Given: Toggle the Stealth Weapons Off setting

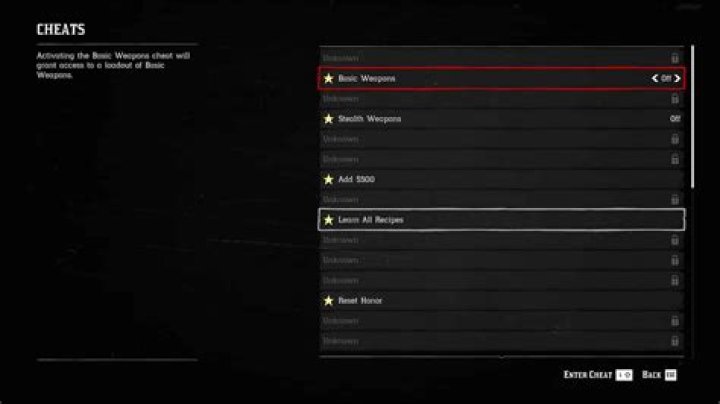Looking at the screenshot, I should 675,119.
